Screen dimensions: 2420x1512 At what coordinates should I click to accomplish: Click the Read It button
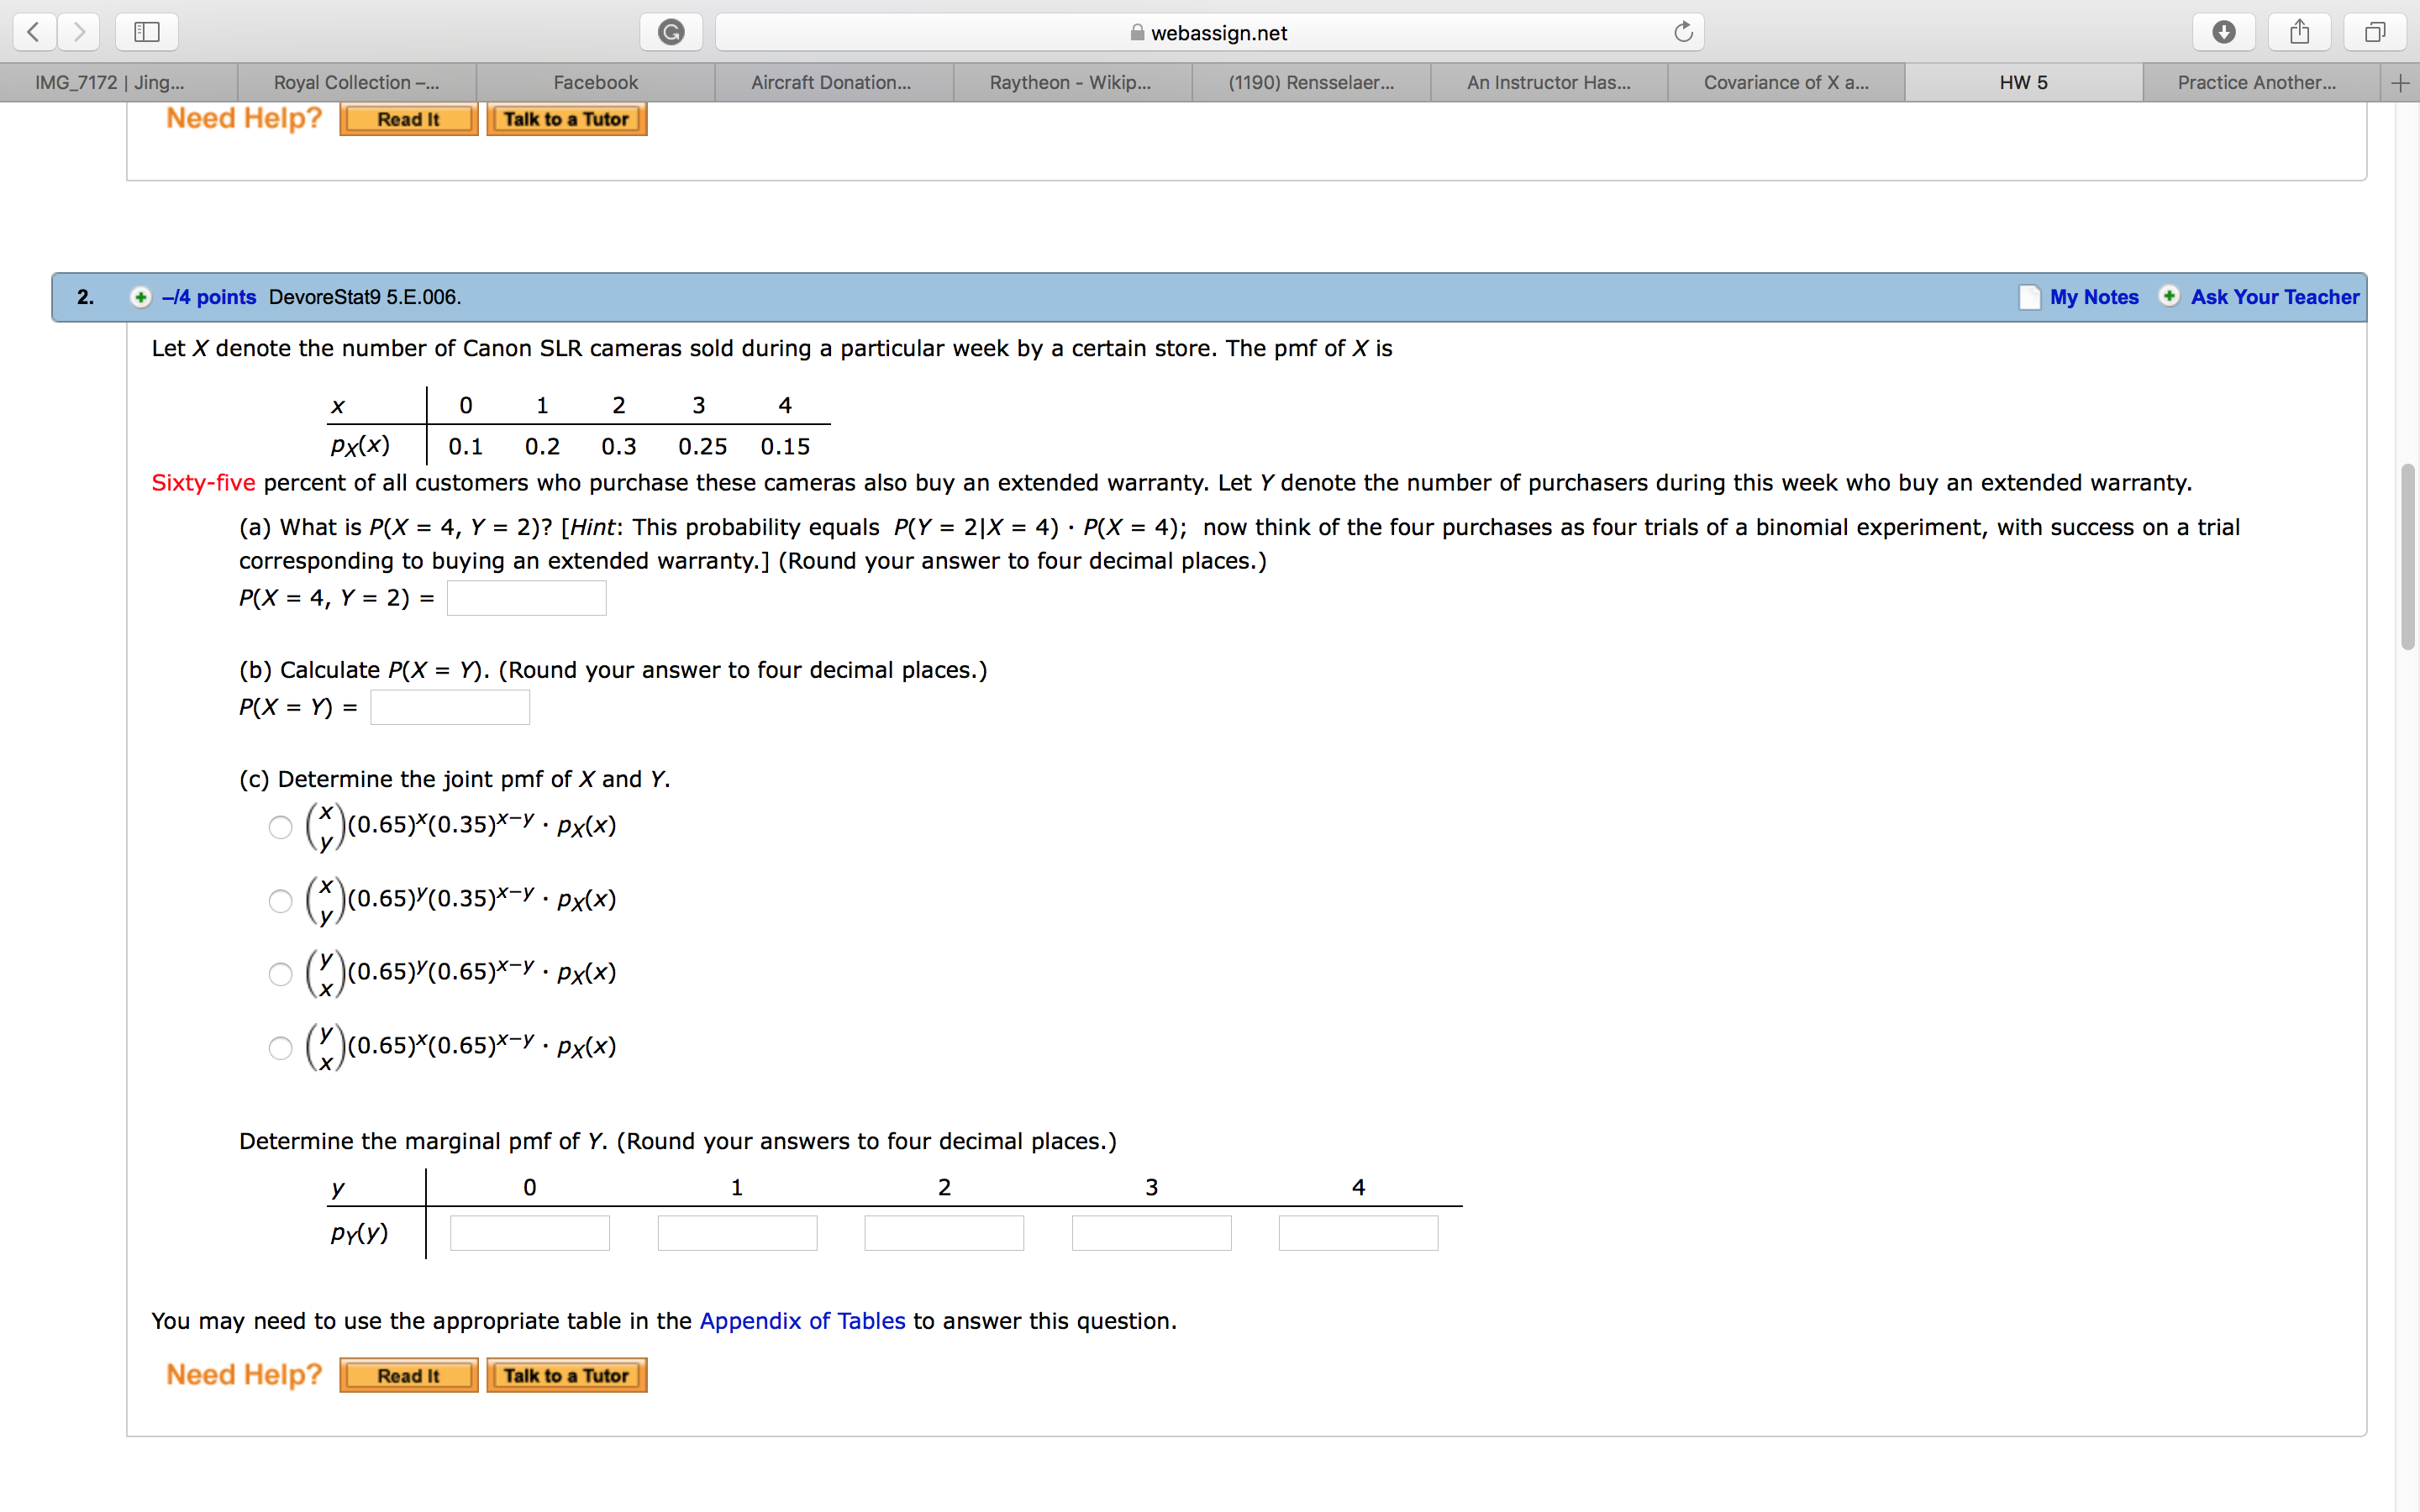tap(408, 1374)
